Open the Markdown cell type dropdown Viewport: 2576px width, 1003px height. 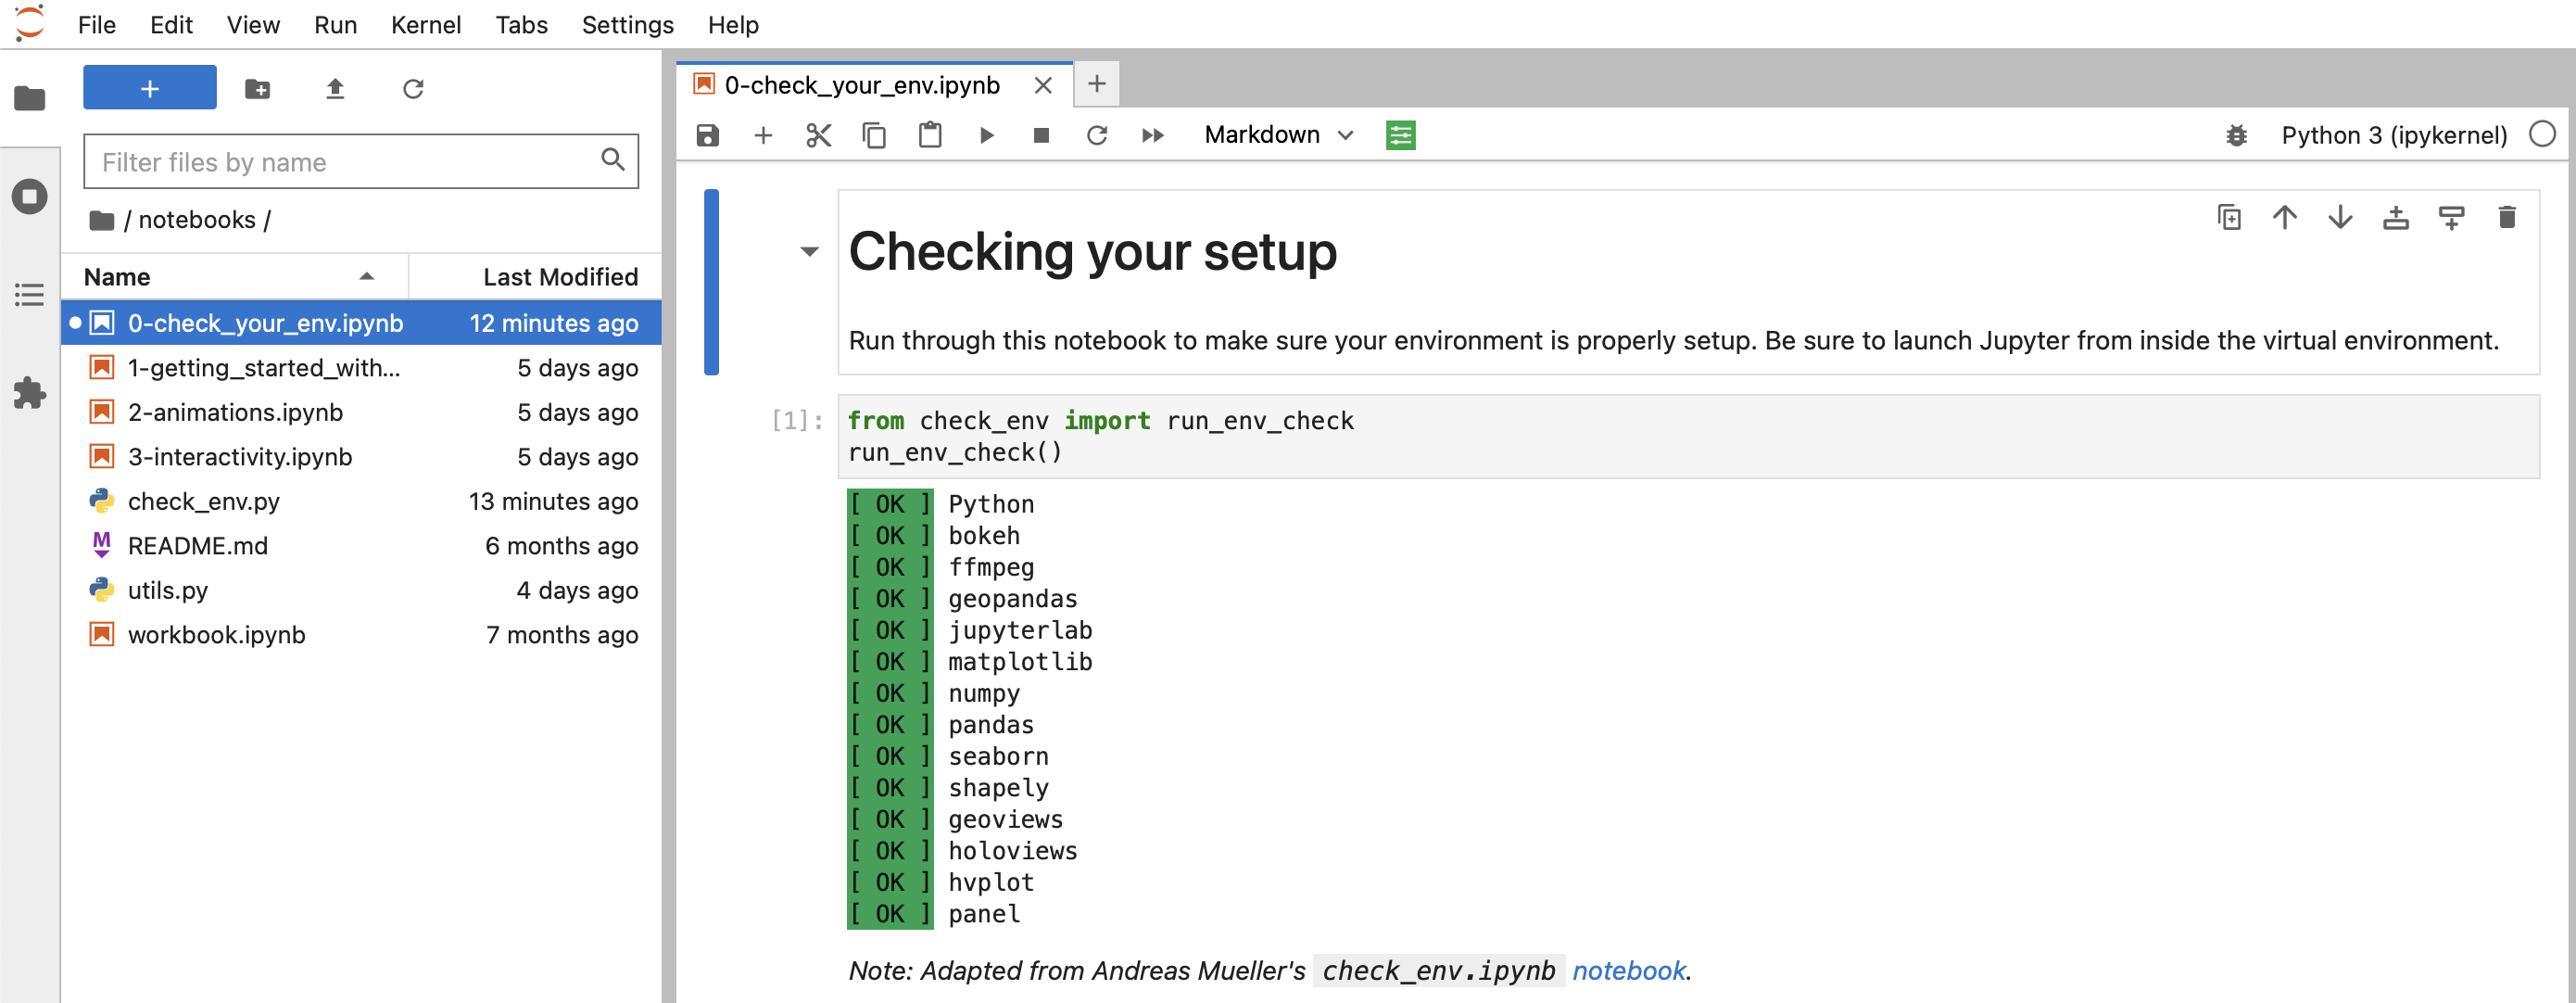click(1277, 135)
